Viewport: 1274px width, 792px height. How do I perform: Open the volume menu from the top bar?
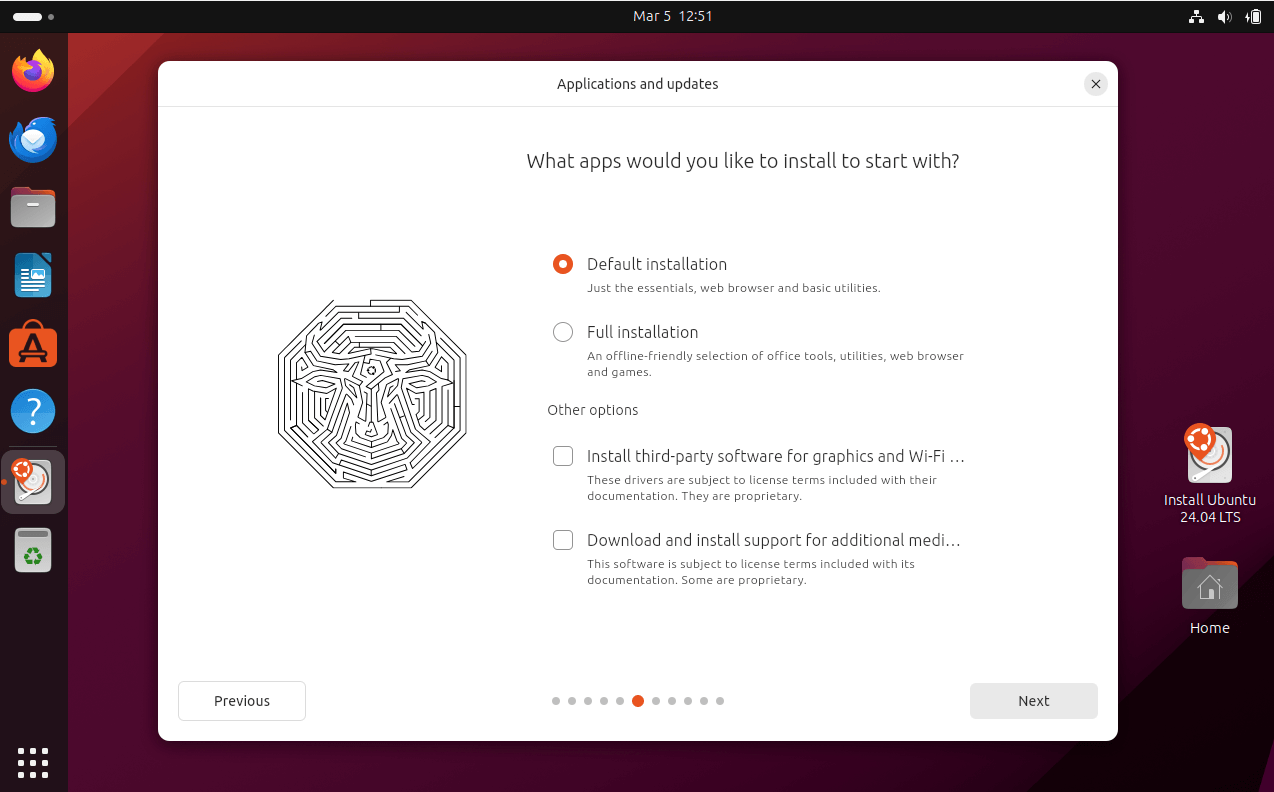[x=1224, y=16]
